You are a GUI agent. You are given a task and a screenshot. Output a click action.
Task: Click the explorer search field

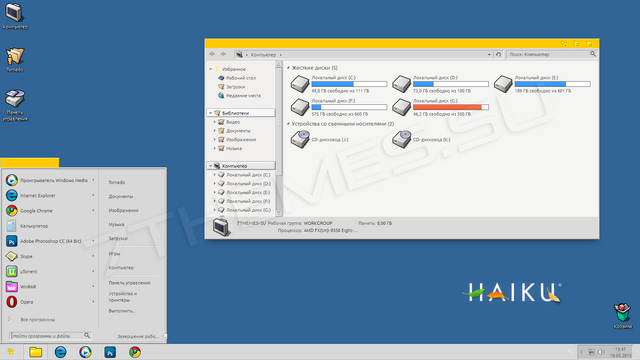[x=548, y=54]
